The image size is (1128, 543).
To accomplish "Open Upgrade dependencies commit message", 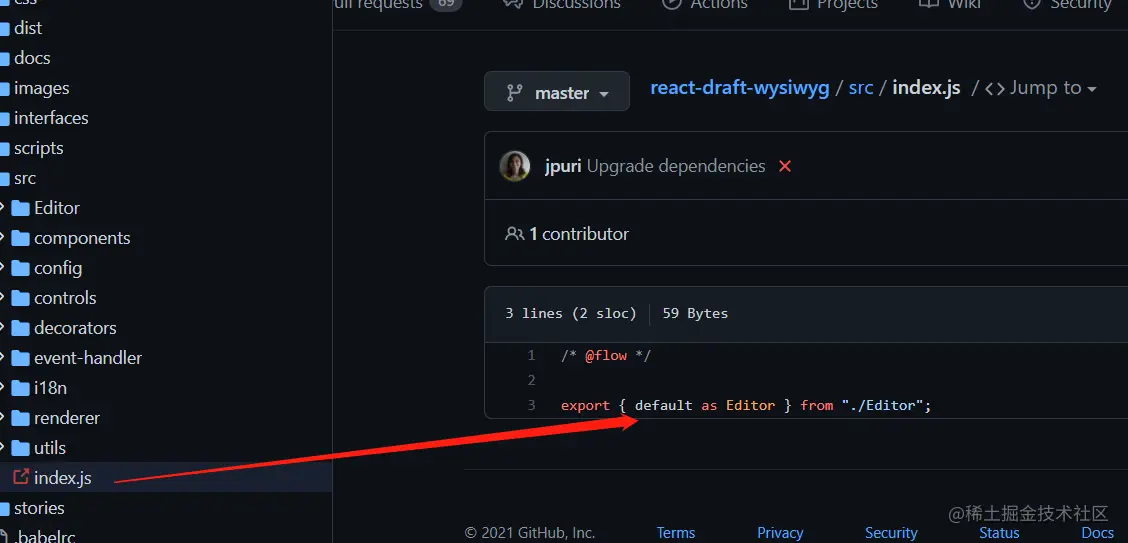I will coord(676,166).
